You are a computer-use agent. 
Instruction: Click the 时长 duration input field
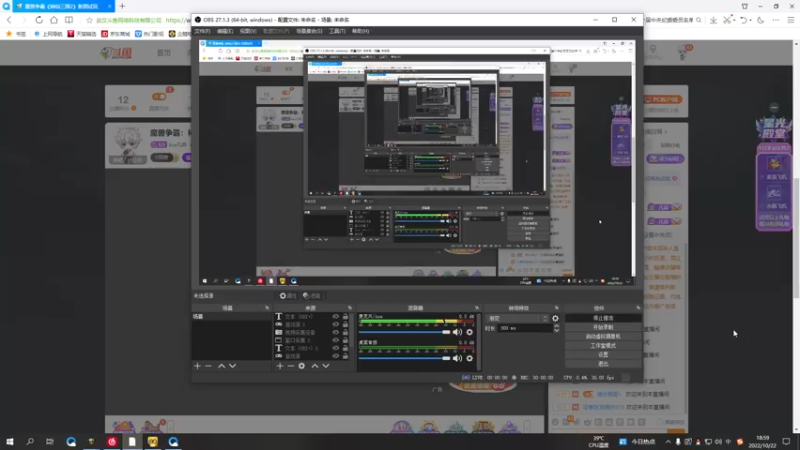pos(524,329)
